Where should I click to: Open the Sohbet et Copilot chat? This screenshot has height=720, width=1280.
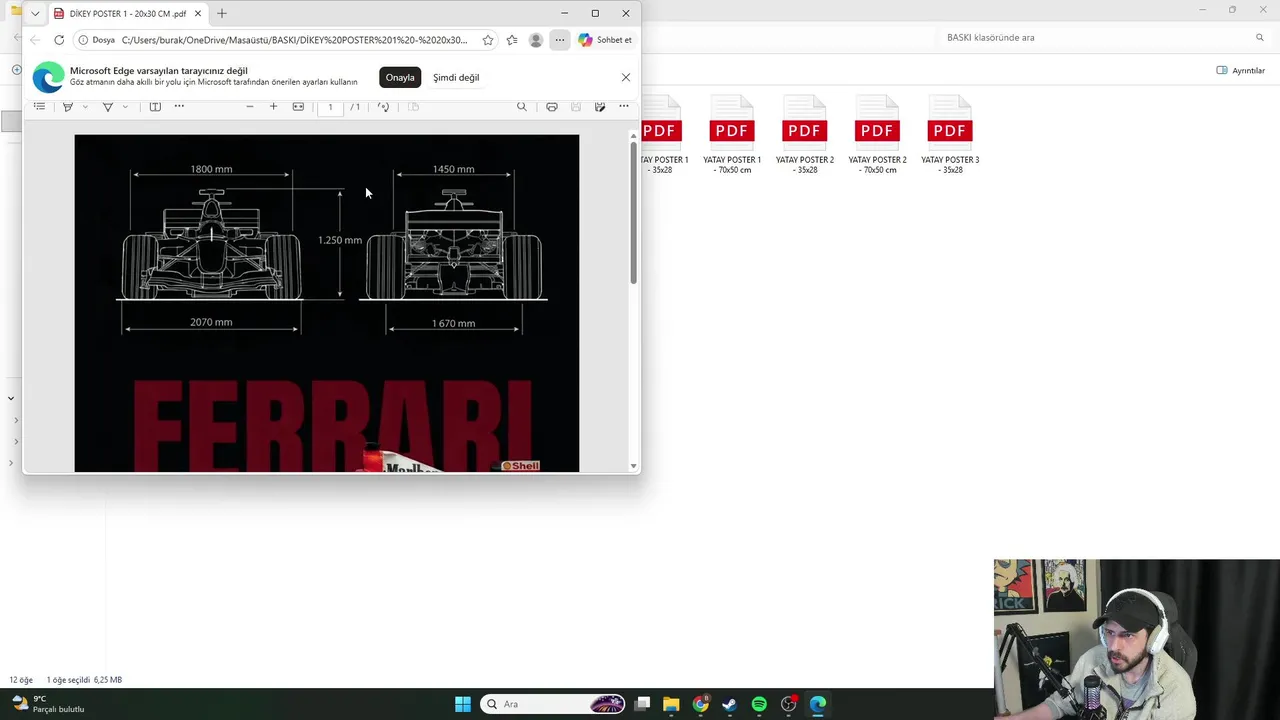[605, 40]
